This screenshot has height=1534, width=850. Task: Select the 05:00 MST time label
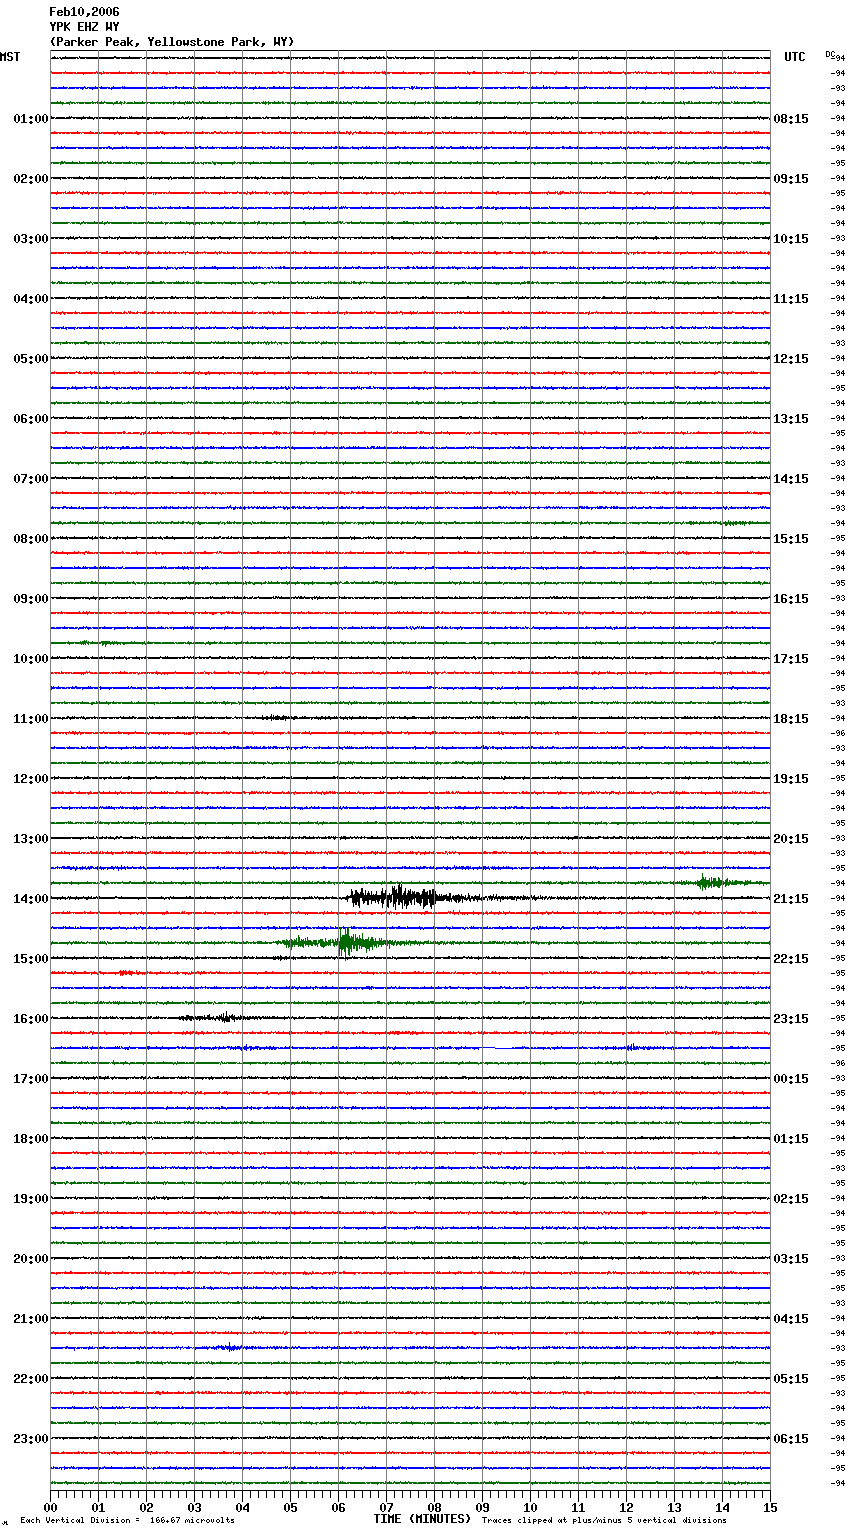coord(31,359)
